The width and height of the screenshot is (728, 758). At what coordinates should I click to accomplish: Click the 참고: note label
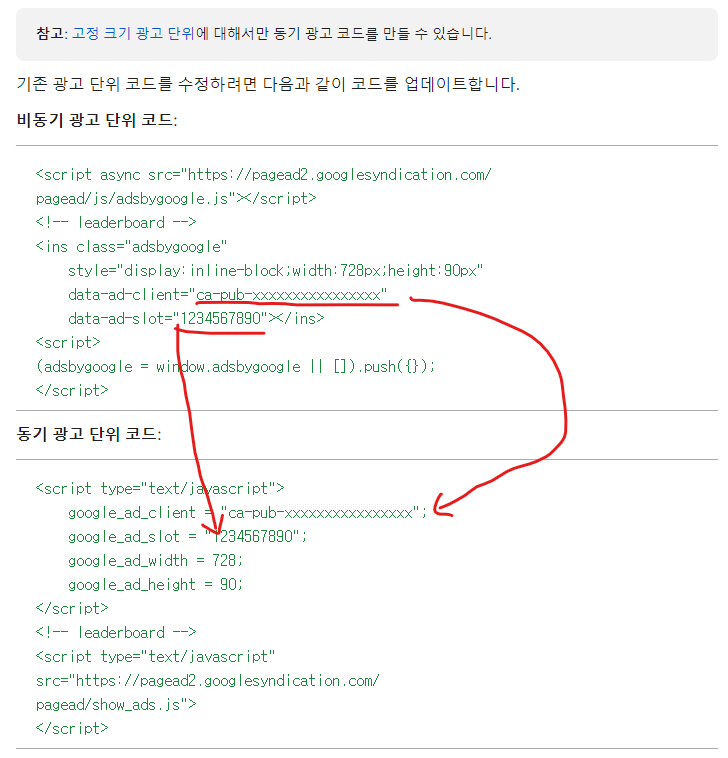point(52,33)
